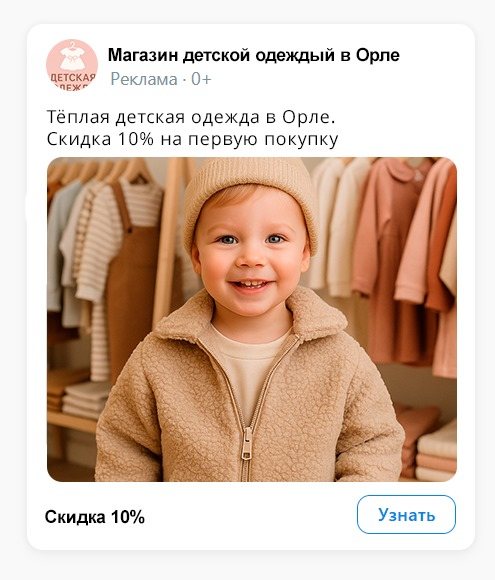495x580 pixels.
Task: Click the "Тёплая детская одежда в Орле." text
Action: pyautogui.click(x=191, y=117)
